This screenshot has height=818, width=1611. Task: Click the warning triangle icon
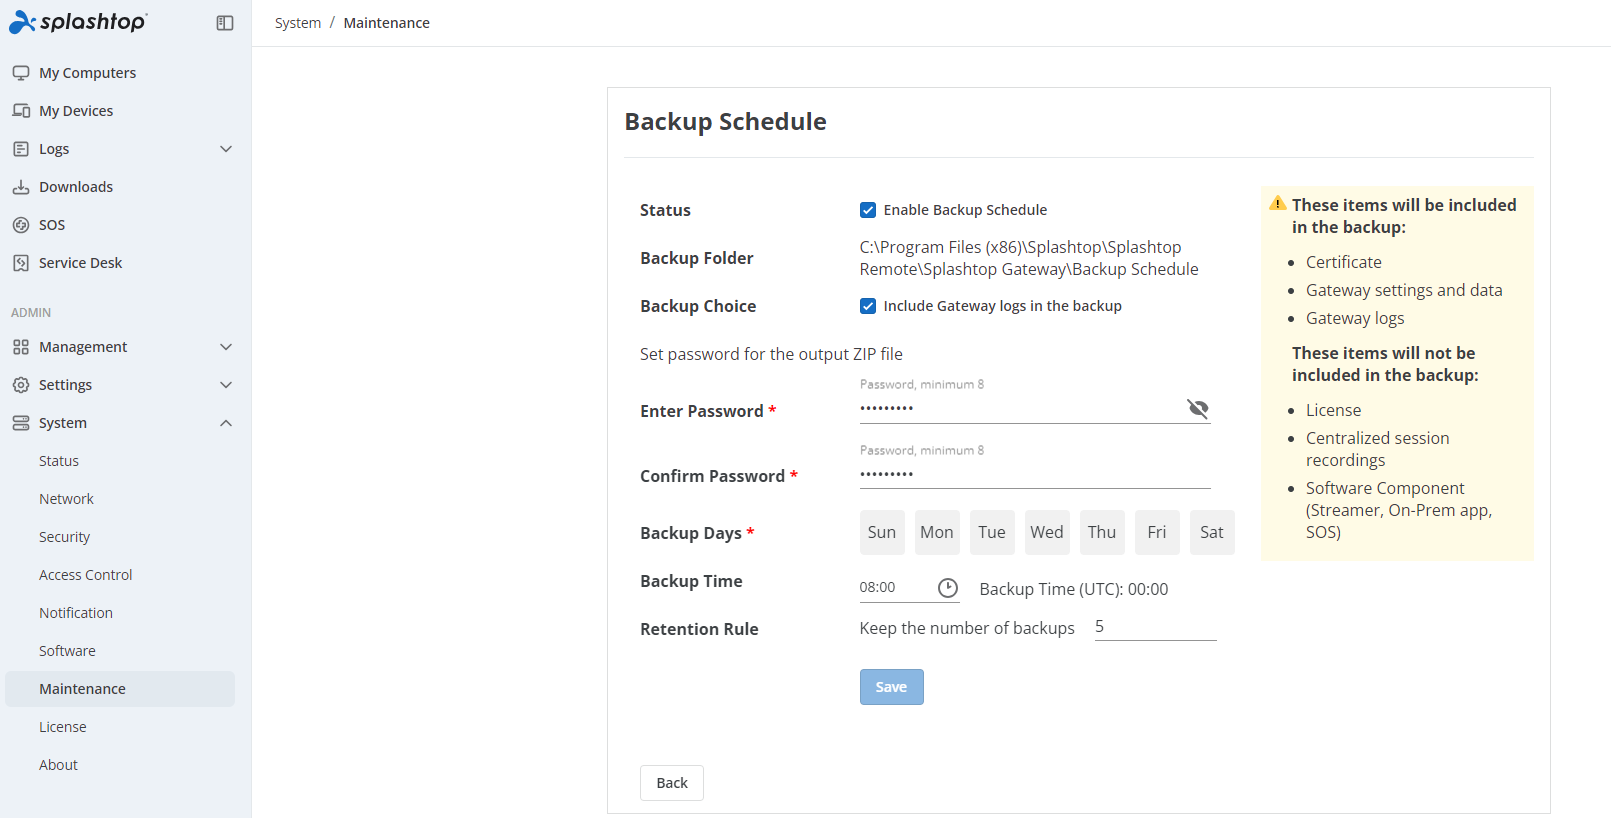pos(1278,203)
